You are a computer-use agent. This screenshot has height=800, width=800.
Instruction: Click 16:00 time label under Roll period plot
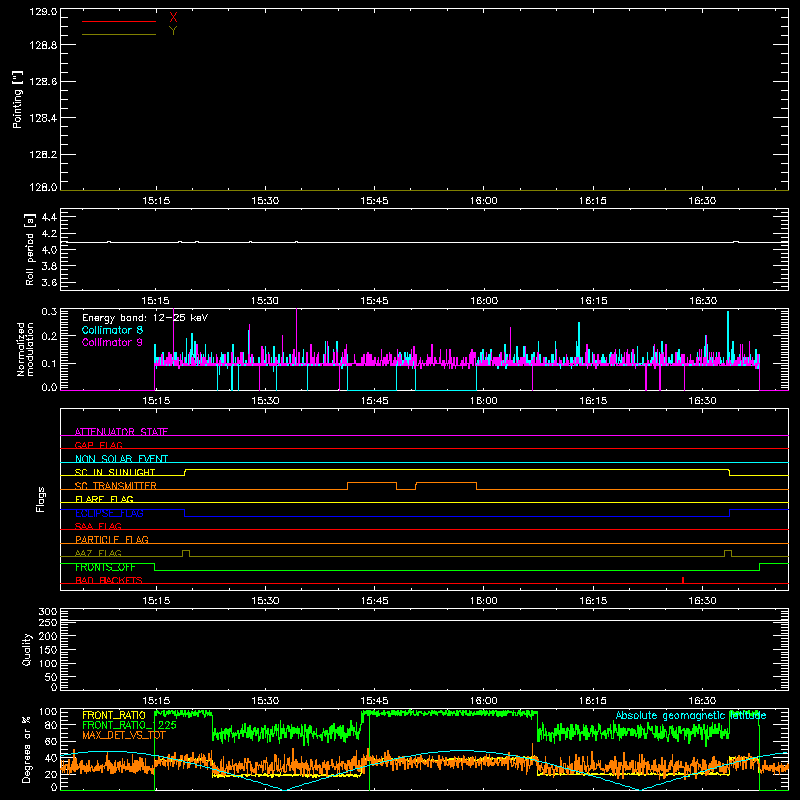pyautogui.click(x=484, y=301)
